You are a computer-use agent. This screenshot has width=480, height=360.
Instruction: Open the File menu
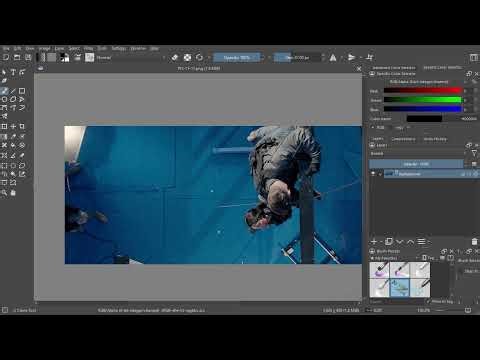coord(6,49)
